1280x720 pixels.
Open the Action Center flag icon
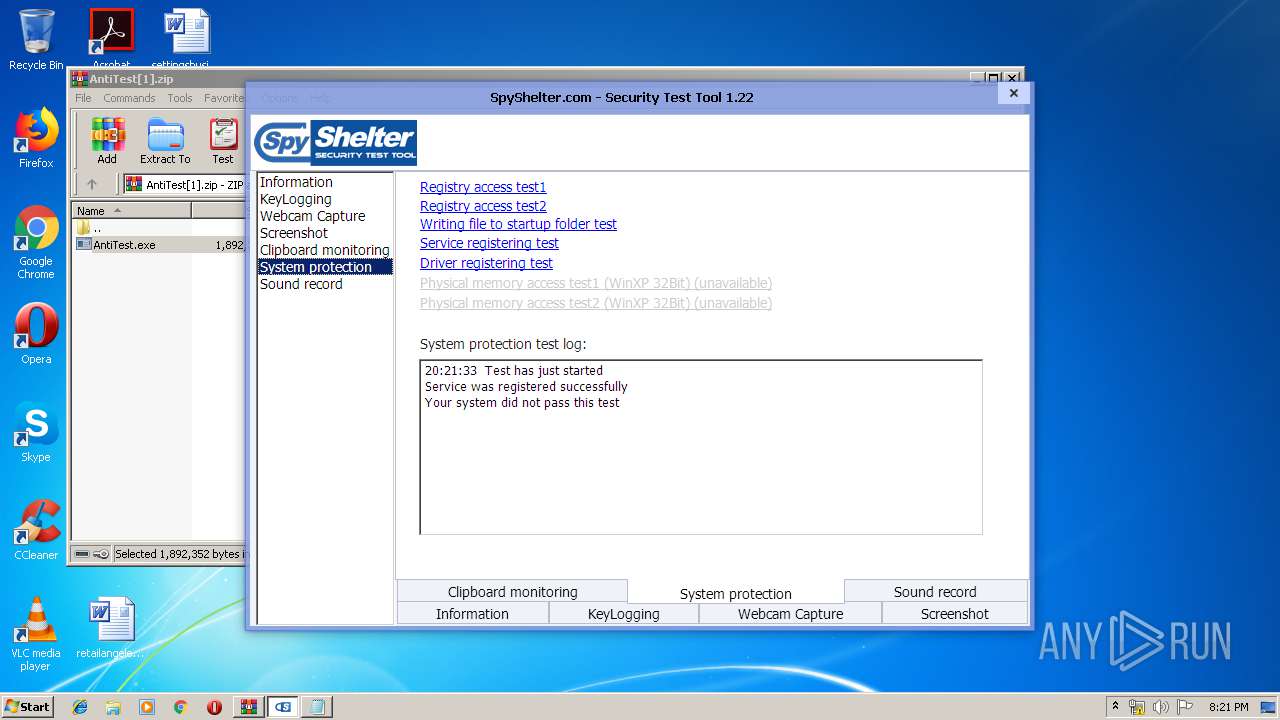click(1184, 707)
